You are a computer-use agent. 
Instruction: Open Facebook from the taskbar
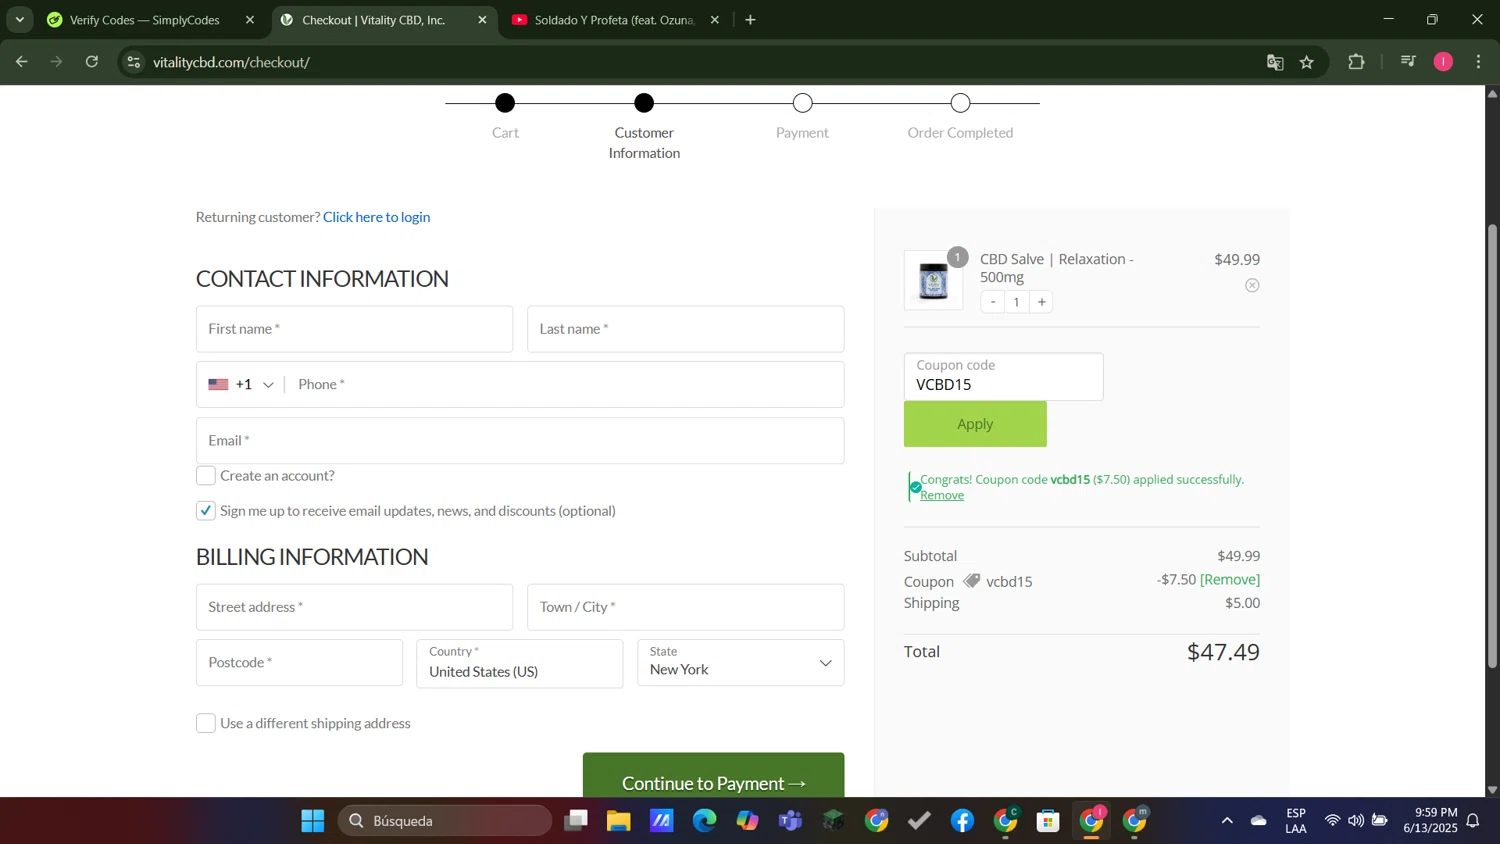coord(962,821)
